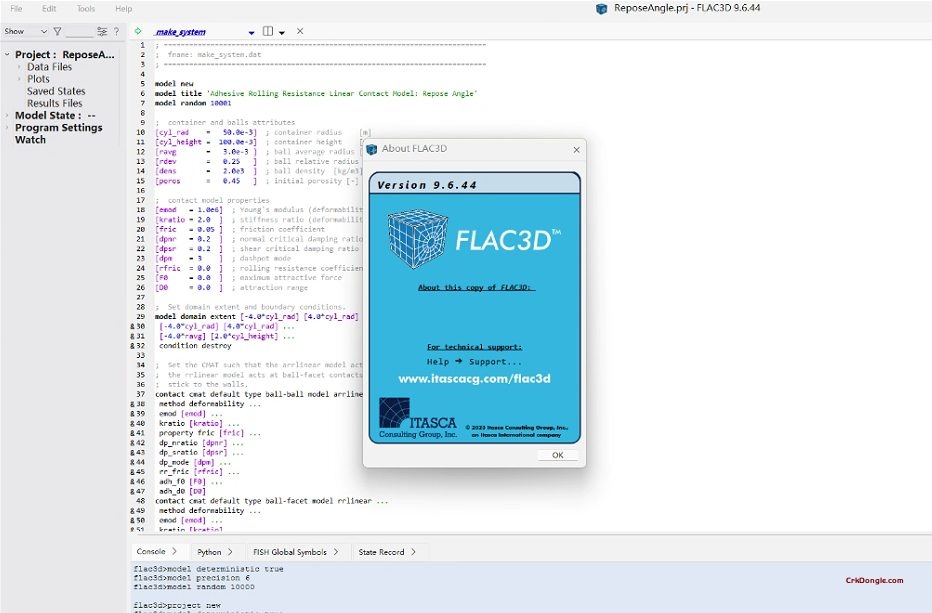Open www.itascacg.com/flac3d link
932x613 pixels.
click(474, 379)
